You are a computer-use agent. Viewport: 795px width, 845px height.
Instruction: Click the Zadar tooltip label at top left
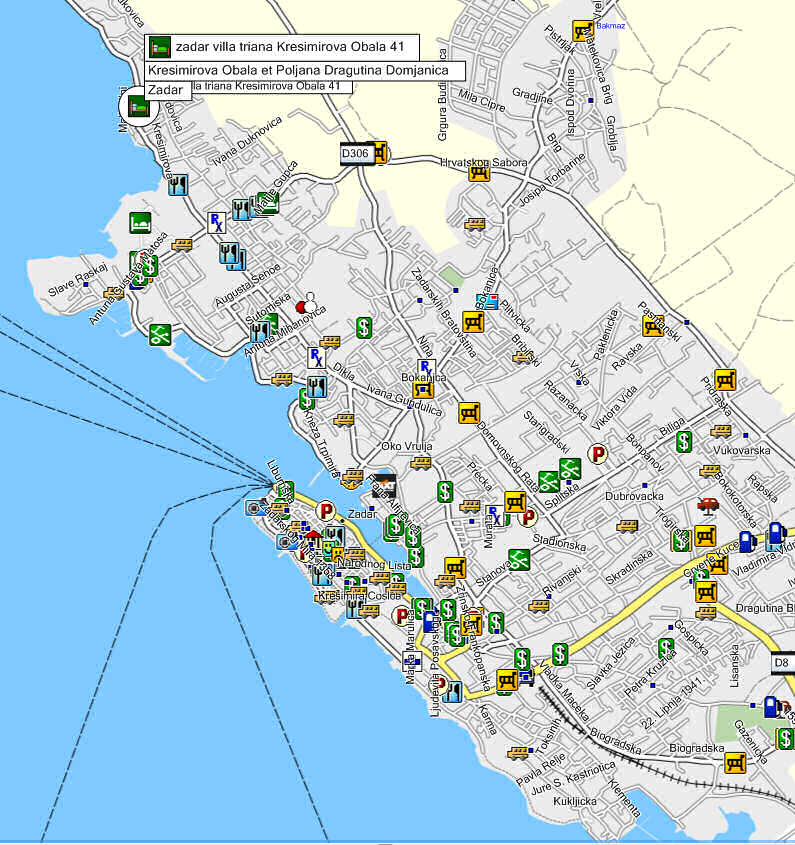(x=165, y=90)
